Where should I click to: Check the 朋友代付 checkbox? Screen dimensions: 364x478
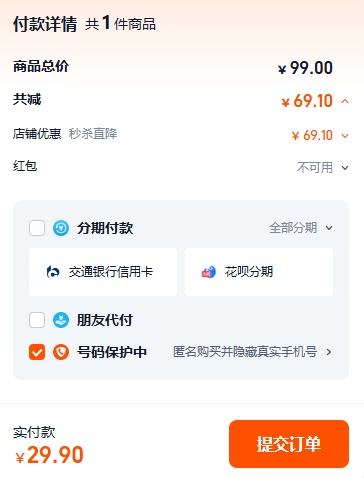(37, 320)
